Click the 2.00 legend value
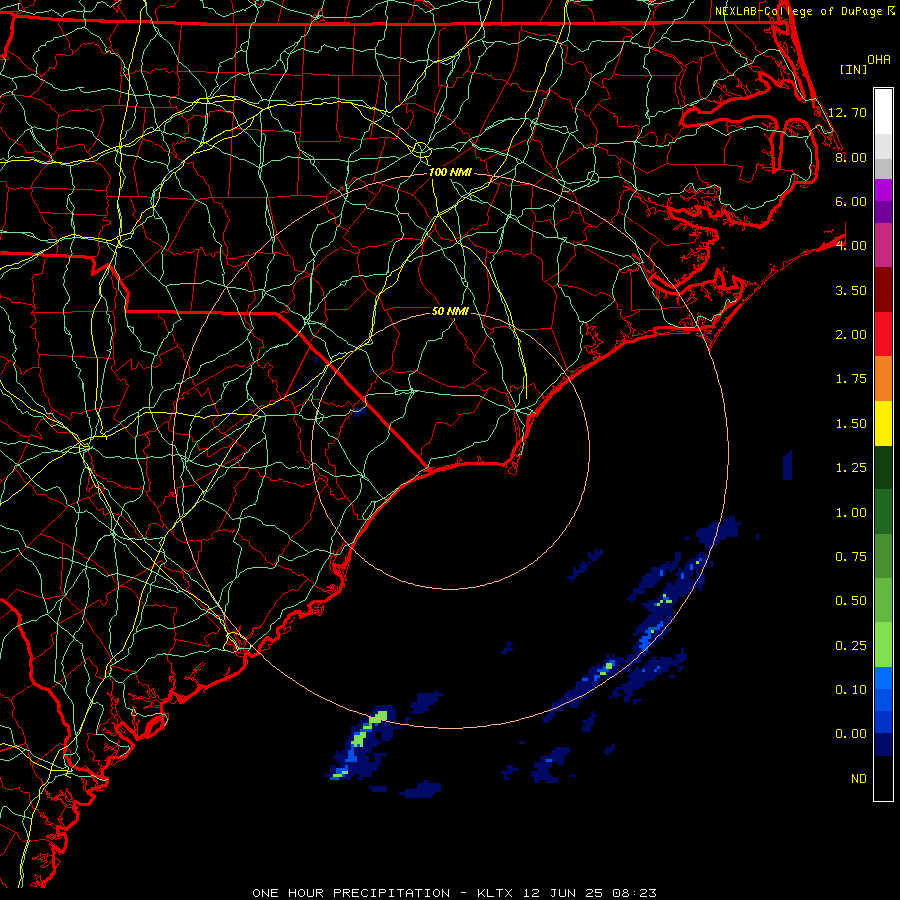The image size is (900, 900). click(851, 335)
